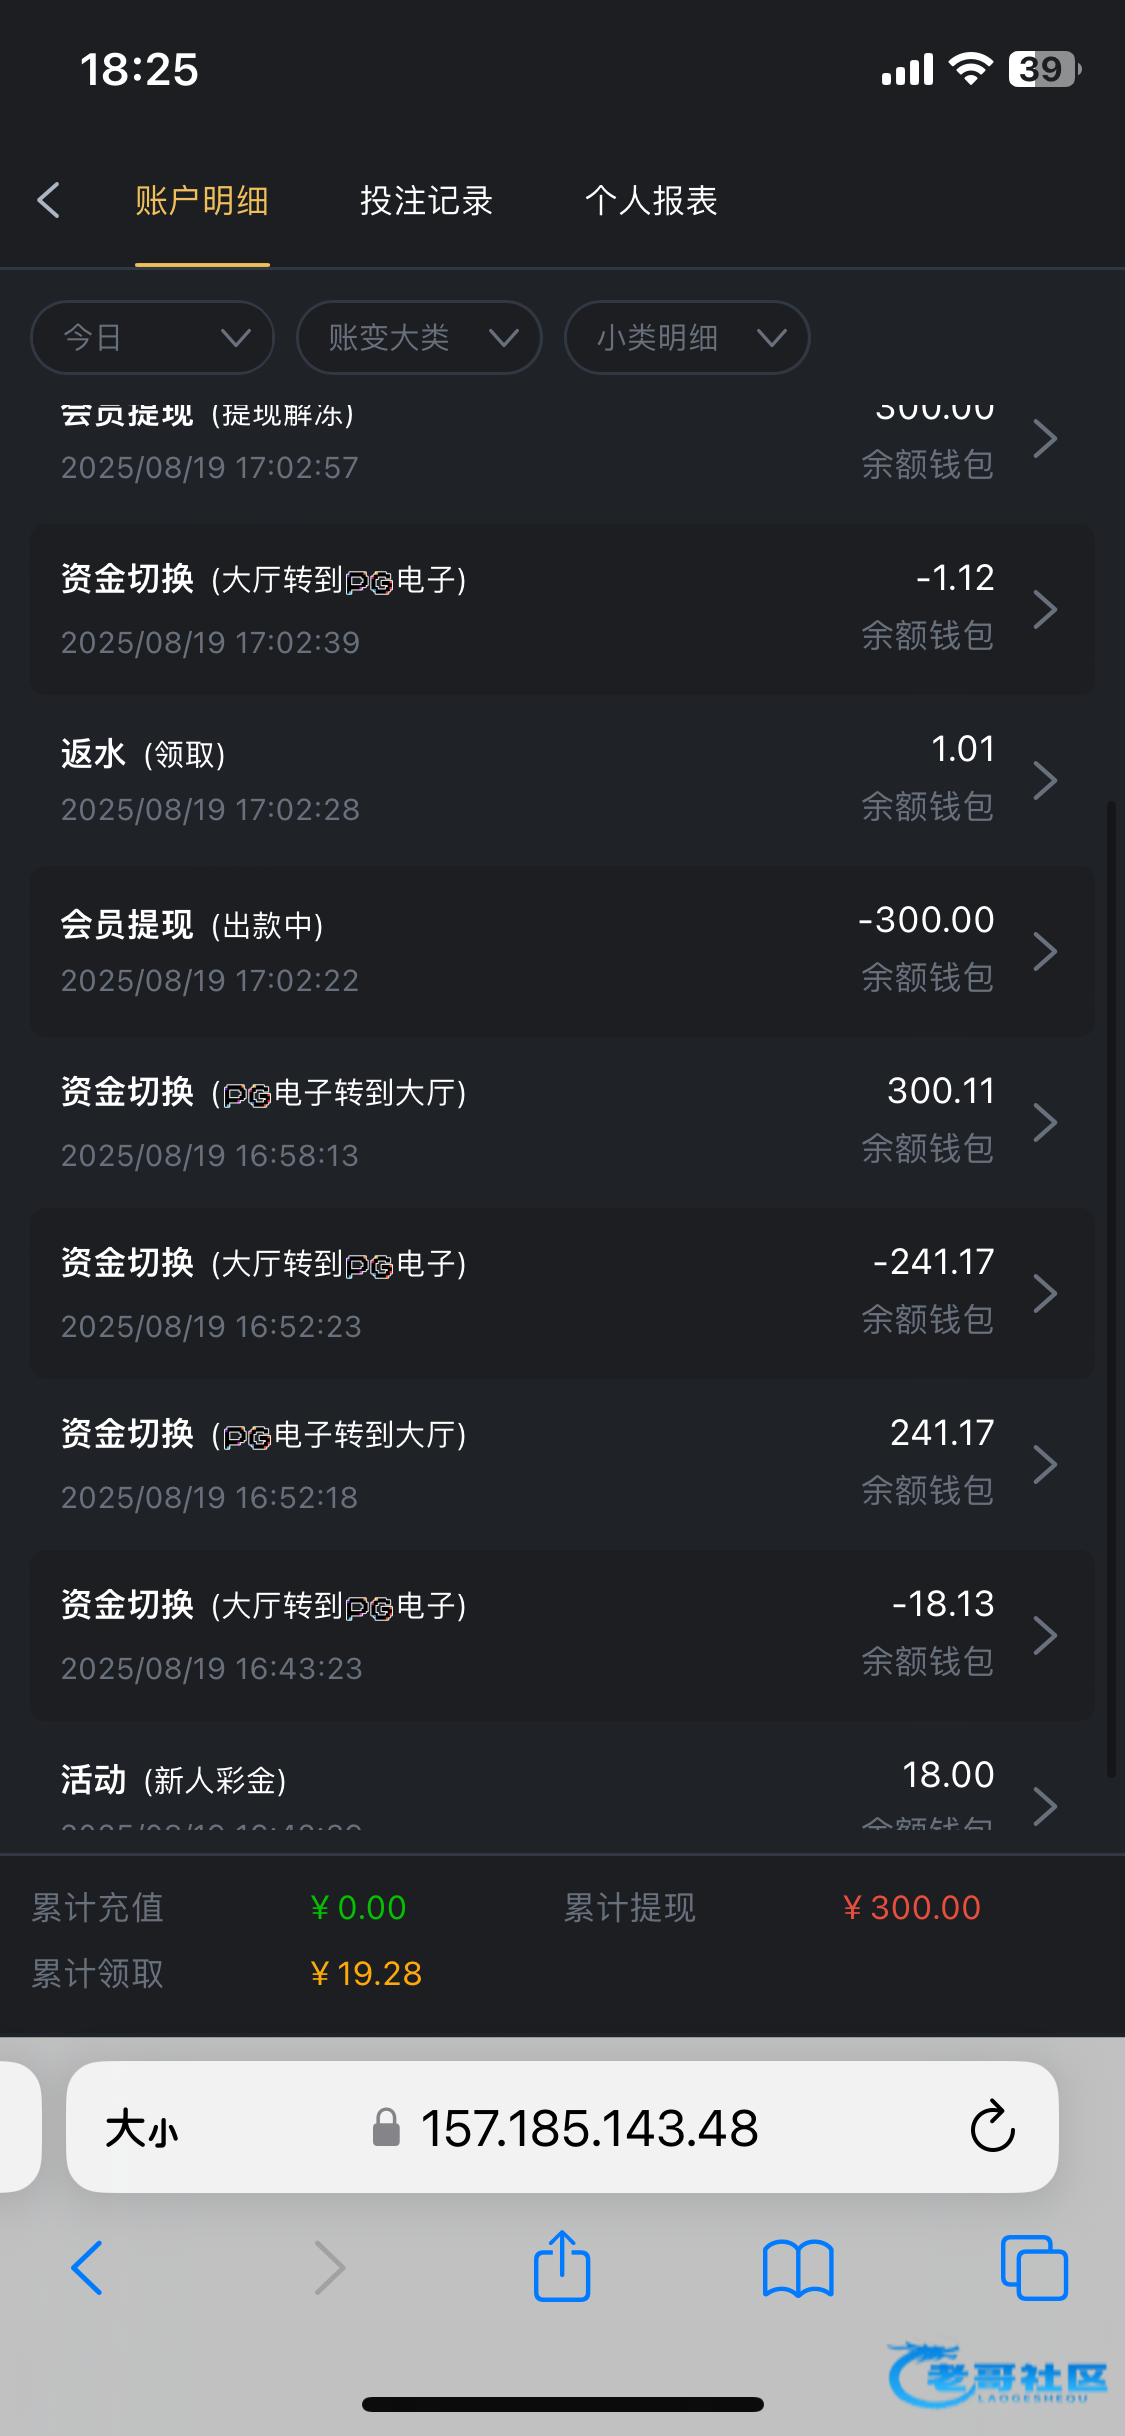Screen dimensions: 1125x2436
Task: Open the 小类明细 subcategory dropdown
Action: coord(687,338)
